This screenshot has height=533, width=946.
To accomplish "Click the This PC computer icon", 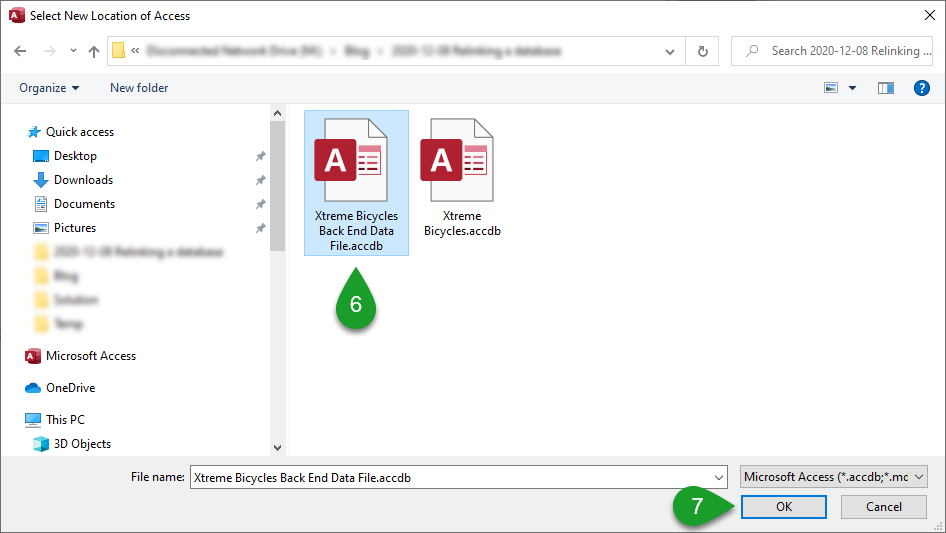I will [33, 420].
